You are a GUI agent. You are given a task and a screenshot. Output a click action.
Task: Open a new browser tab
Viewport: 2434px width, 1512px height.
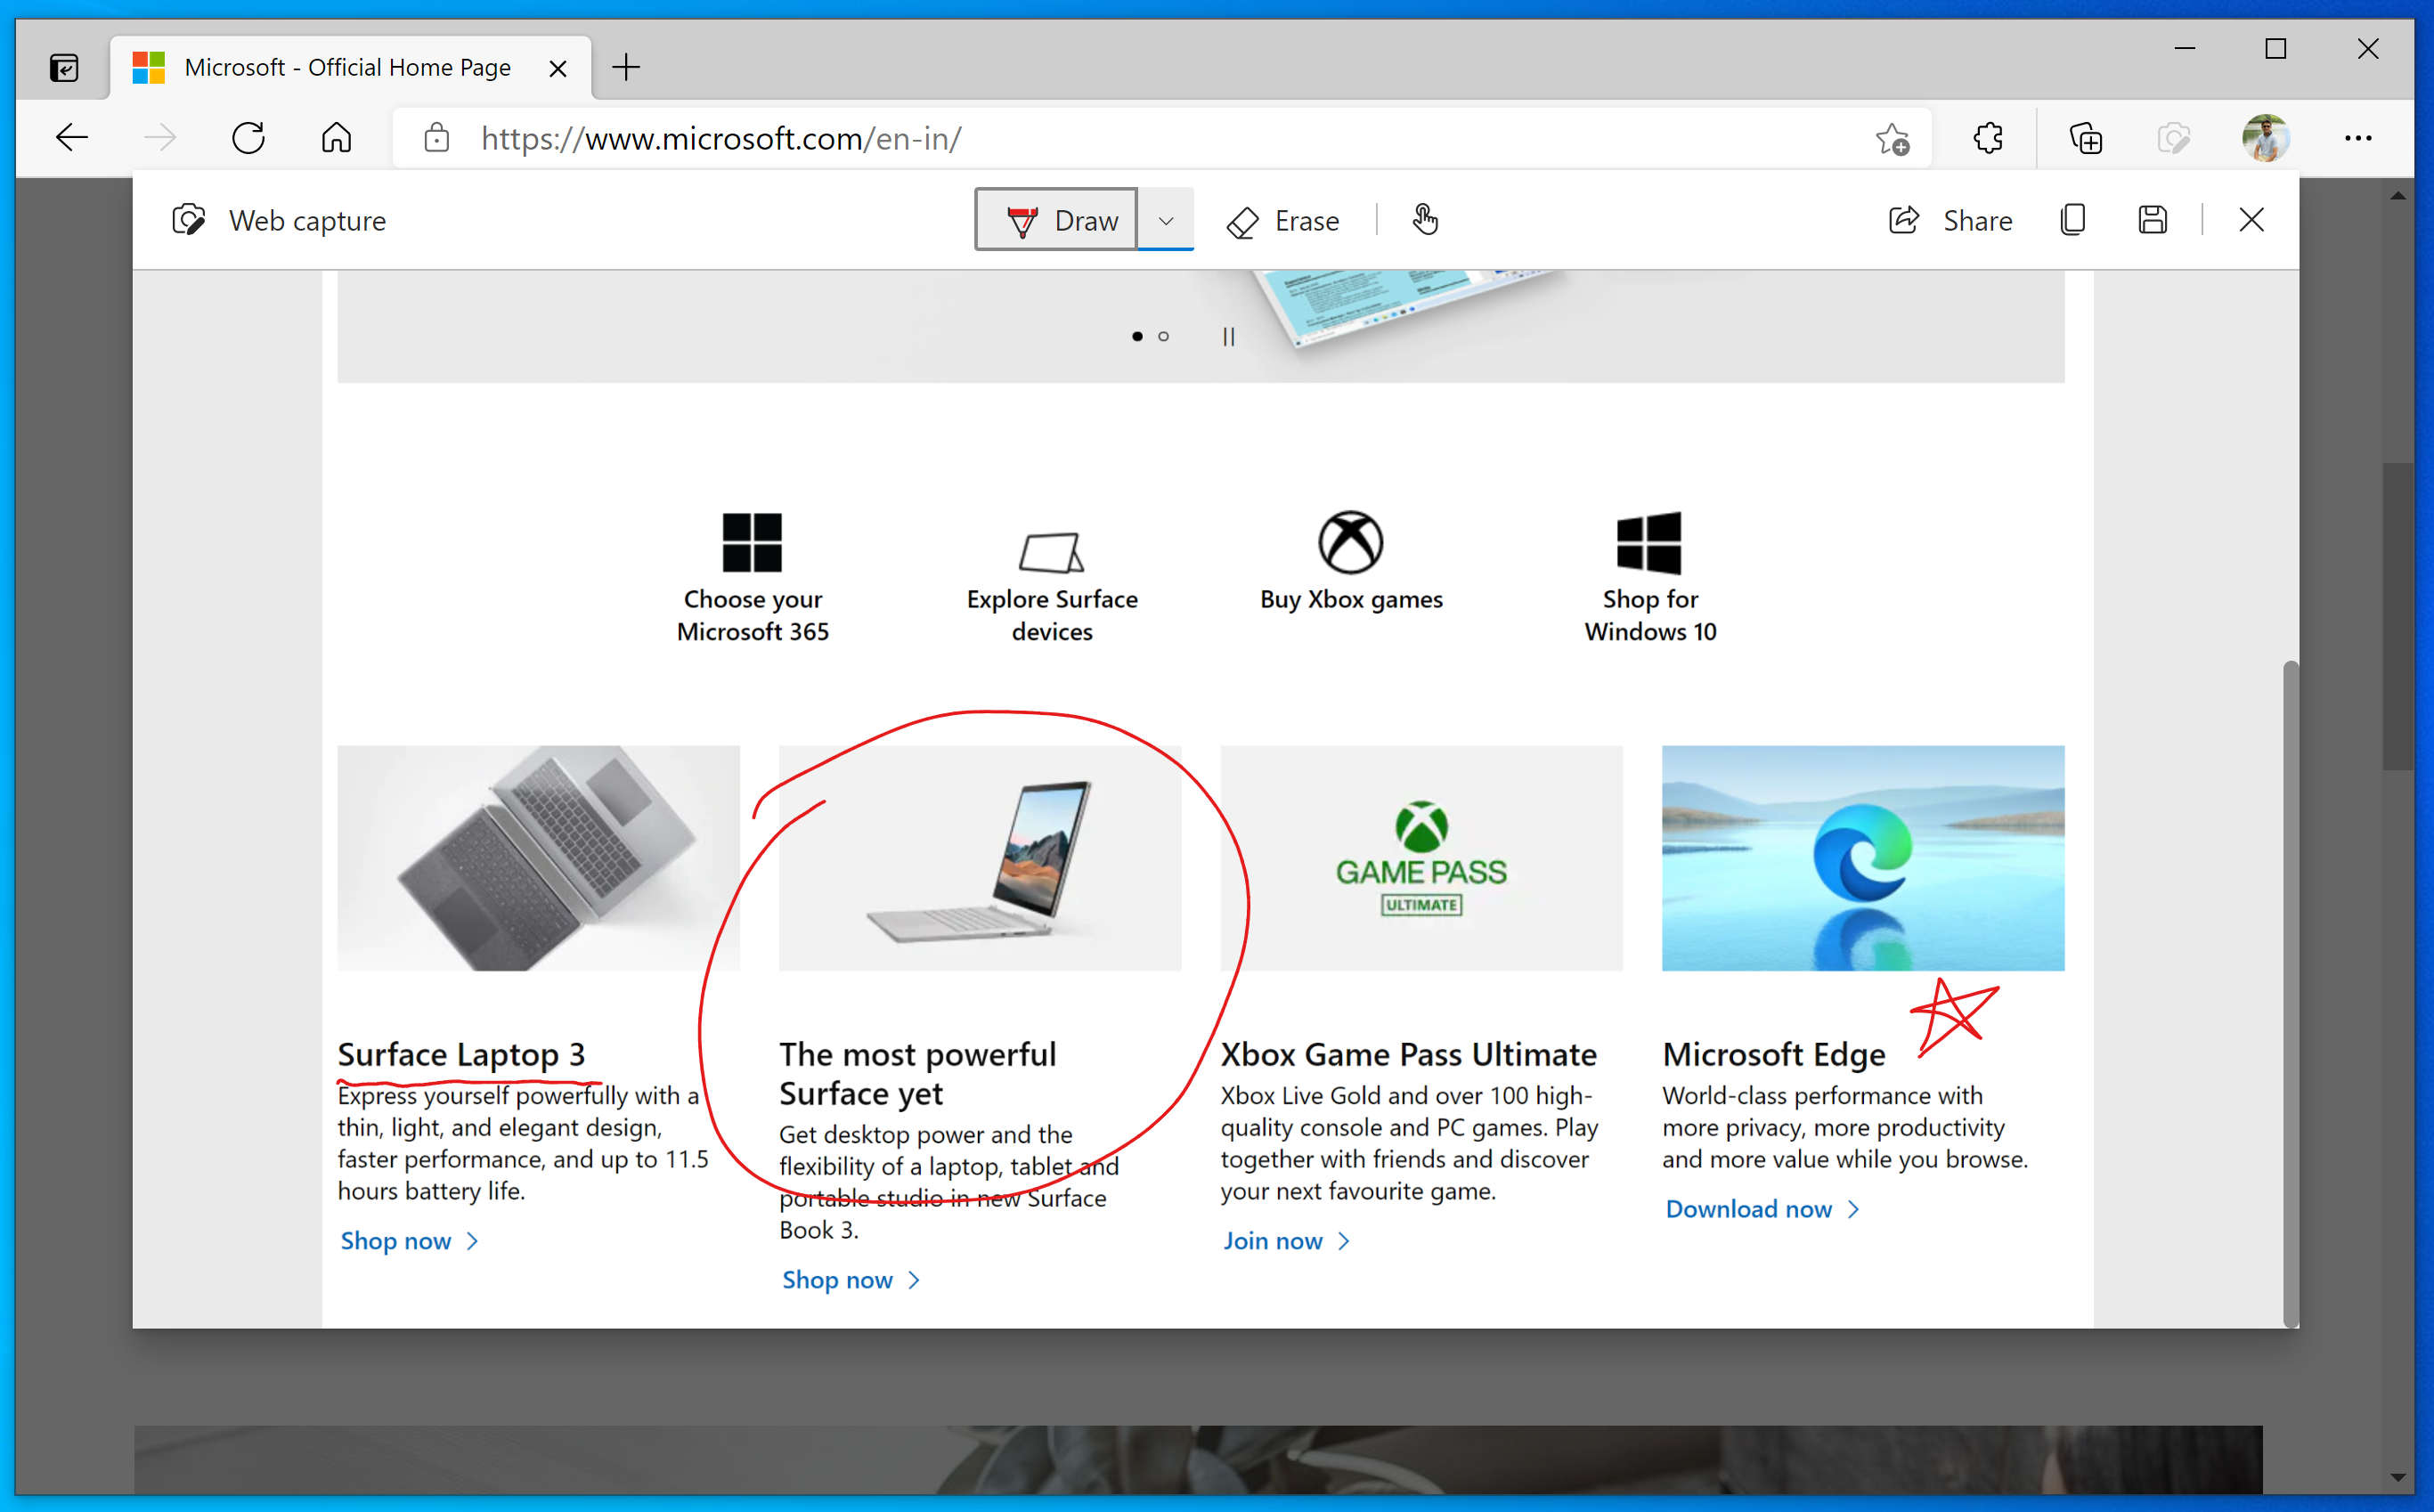click(x=626, y=68)
